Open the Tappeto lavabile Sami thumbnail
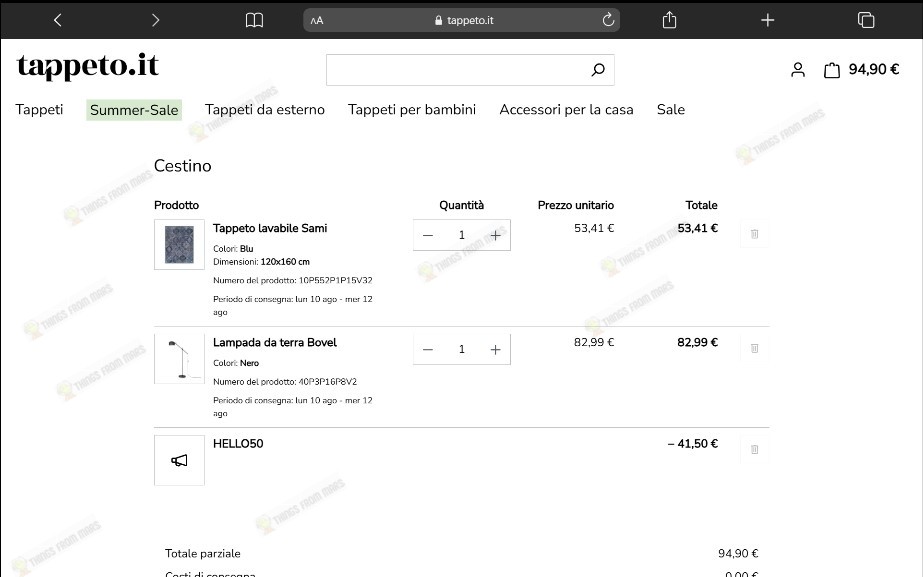 coord(180,244)
